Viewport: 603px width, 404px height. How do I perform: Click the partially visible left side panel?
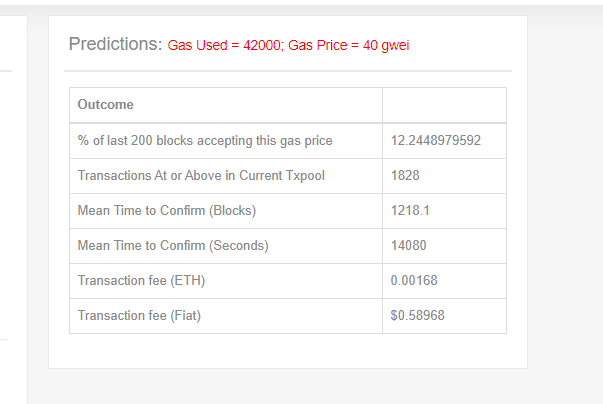point(13,209)
